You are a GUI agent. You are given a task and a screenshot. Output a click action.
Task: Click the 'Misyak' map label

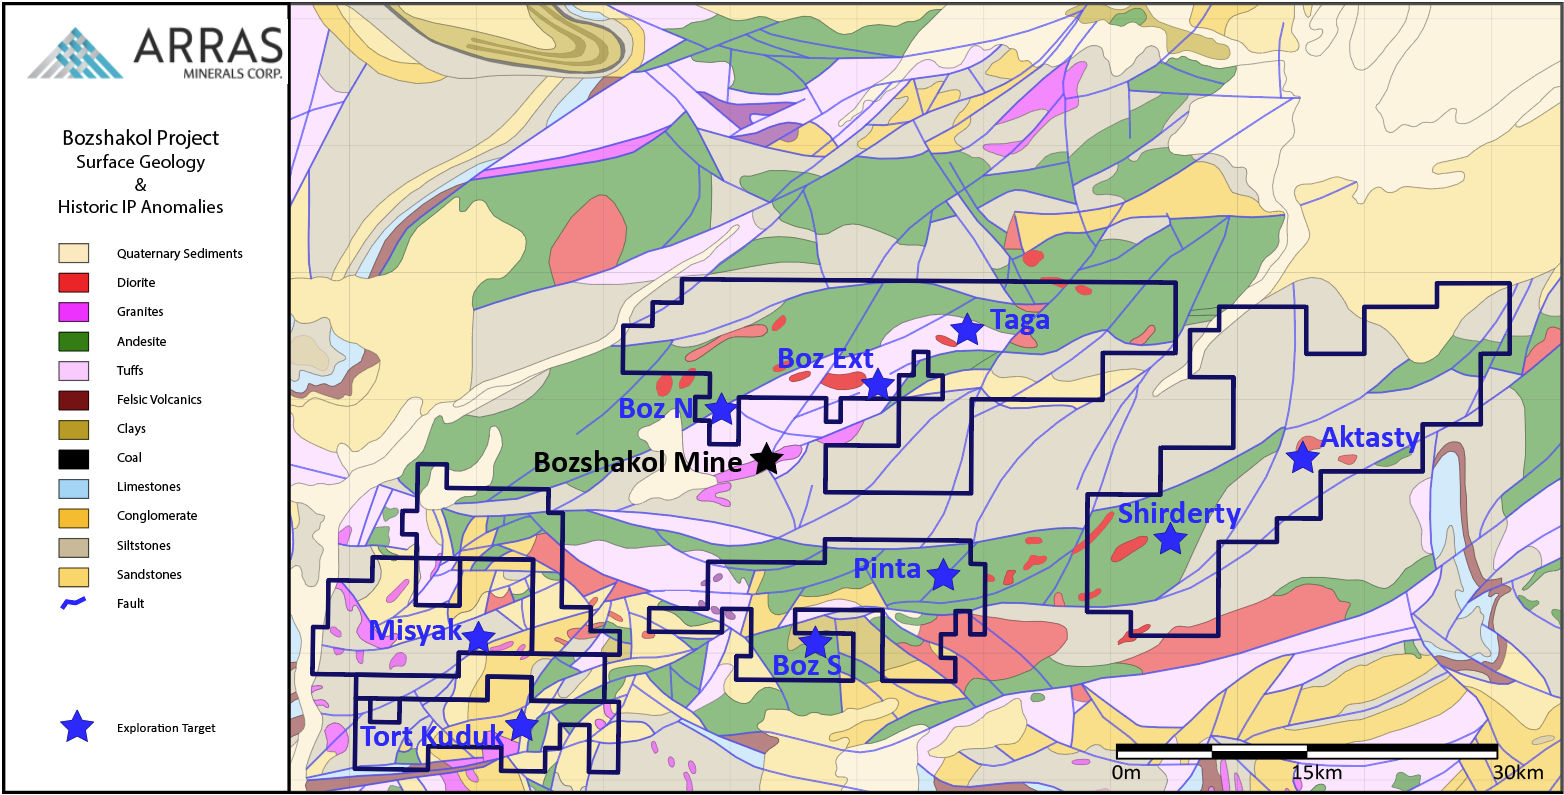click(x=415, y=631)
